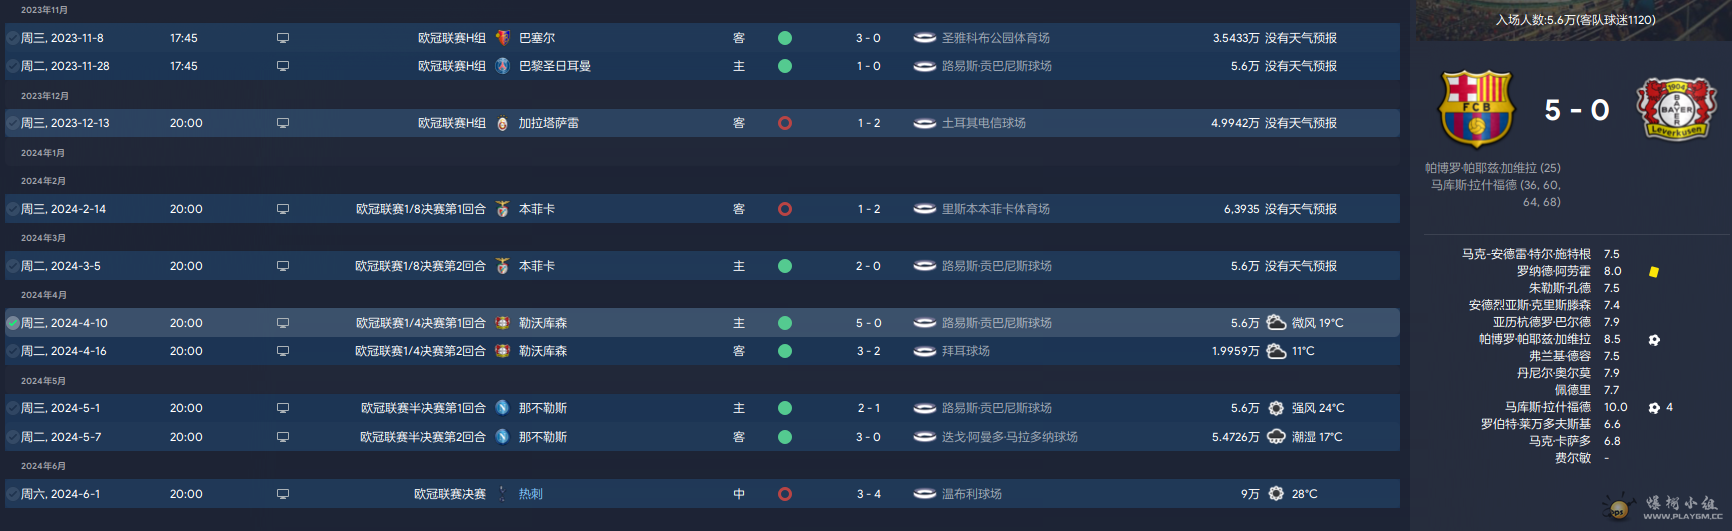Click the stadium icon beside 温布利球场
Viewport: 1732px width, 531px height.
pyautogui.click(x=924, y=494)
